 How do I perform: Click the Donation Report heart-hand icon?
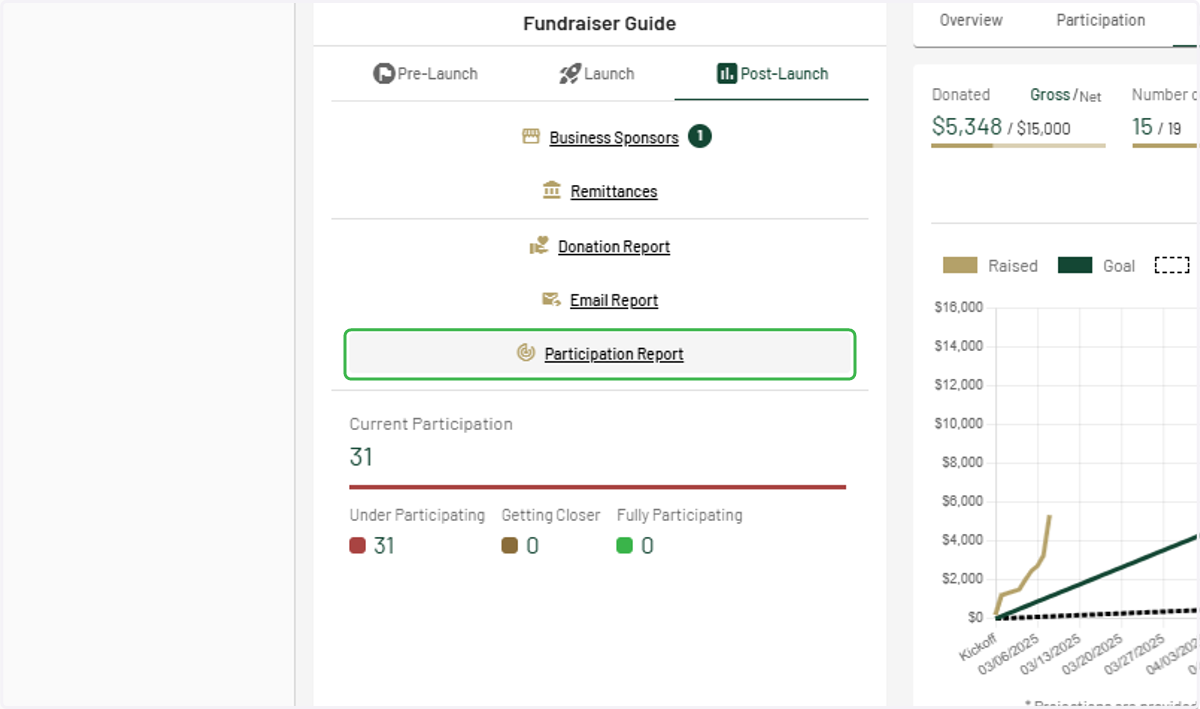click(540, 246)
